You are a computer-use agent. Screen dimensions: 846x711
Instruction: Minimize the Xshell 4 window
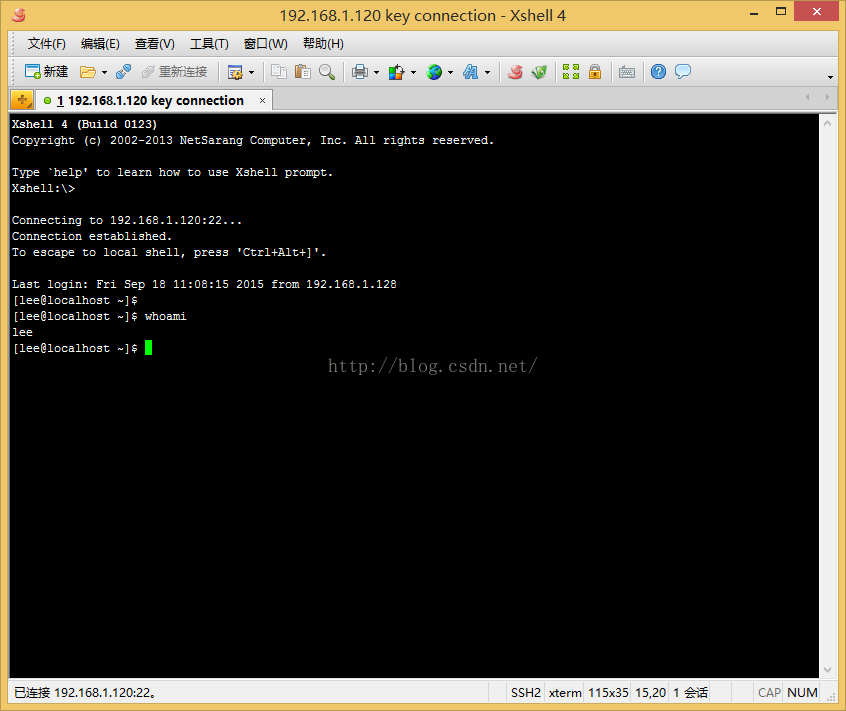pyautogui.click(x=754, y=13)
